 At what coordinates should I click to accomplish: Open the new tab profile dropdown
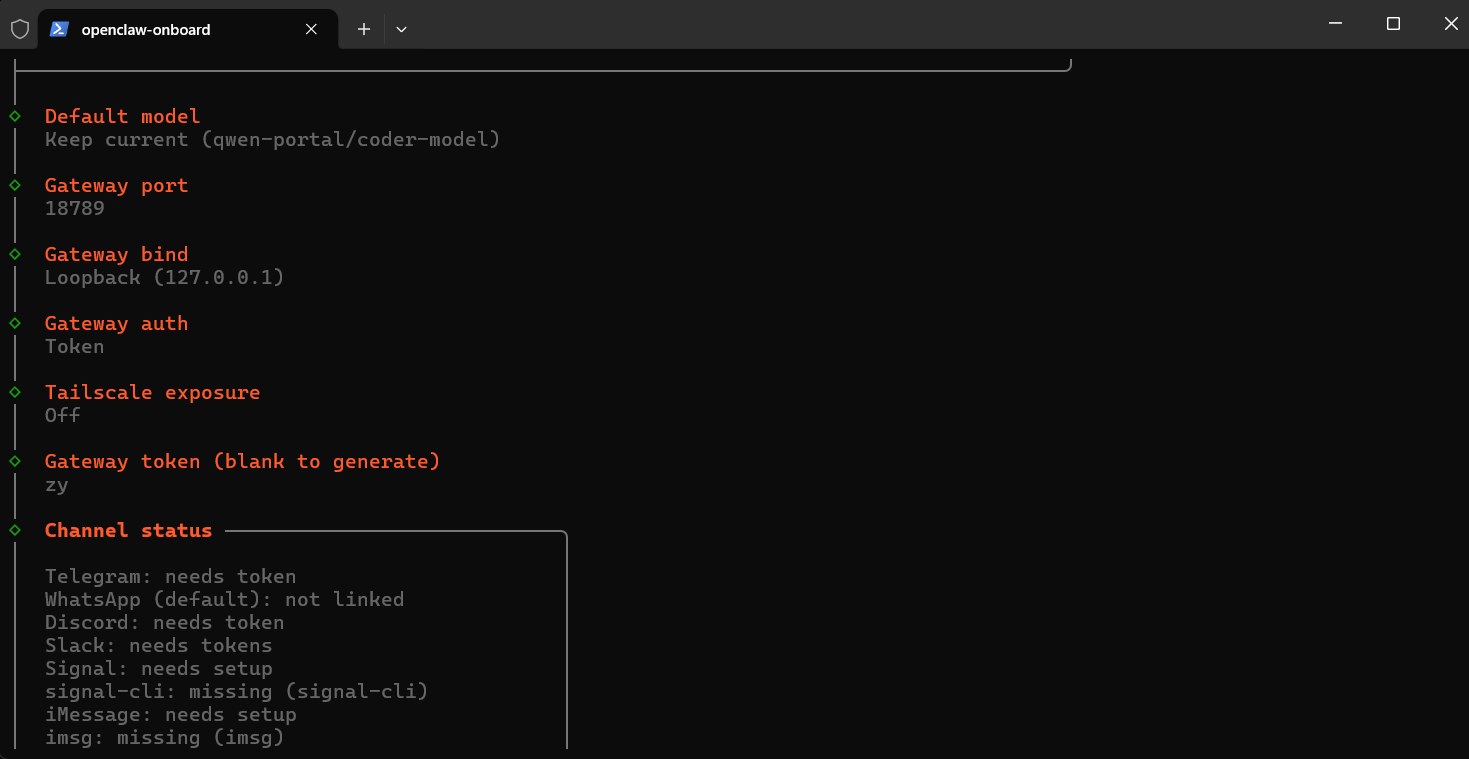[401, 29]
